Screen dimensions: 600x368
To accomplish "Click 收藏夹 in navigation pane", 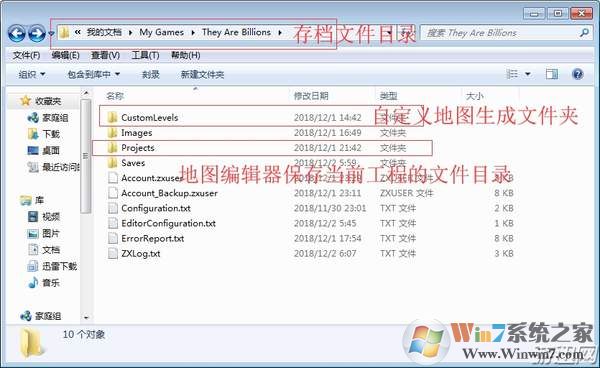I will click(48, 101).
